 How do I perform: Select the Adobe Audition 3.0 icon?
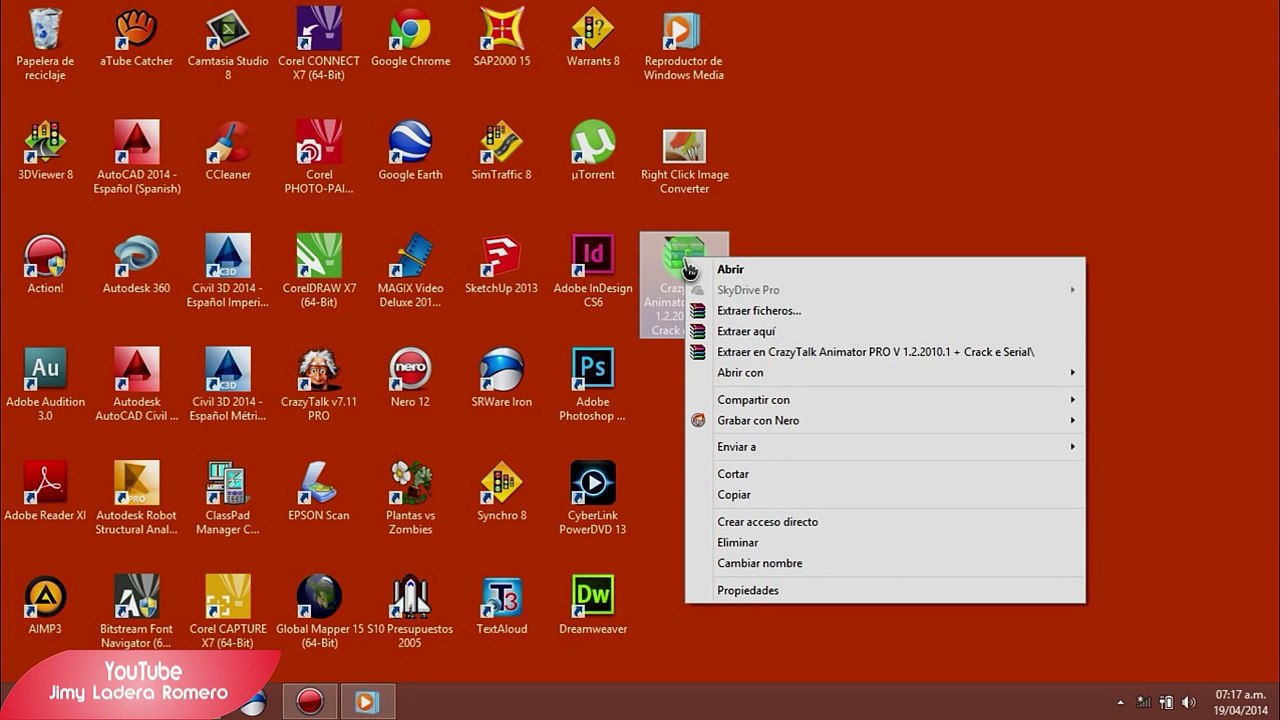coord(45,385)
